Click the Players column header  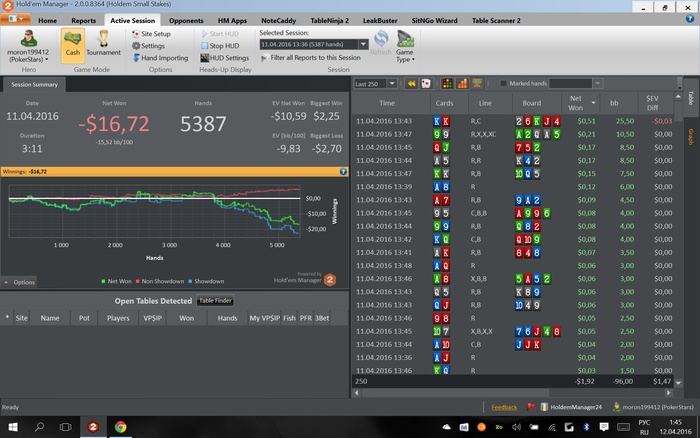pos(118,318)
